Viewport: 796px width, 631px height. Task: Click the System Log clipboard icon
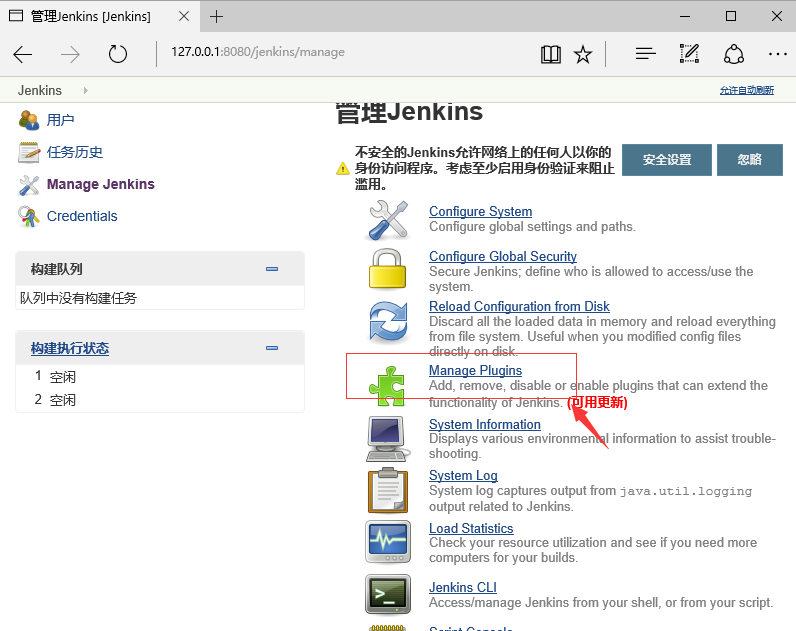tap(388, 490)
